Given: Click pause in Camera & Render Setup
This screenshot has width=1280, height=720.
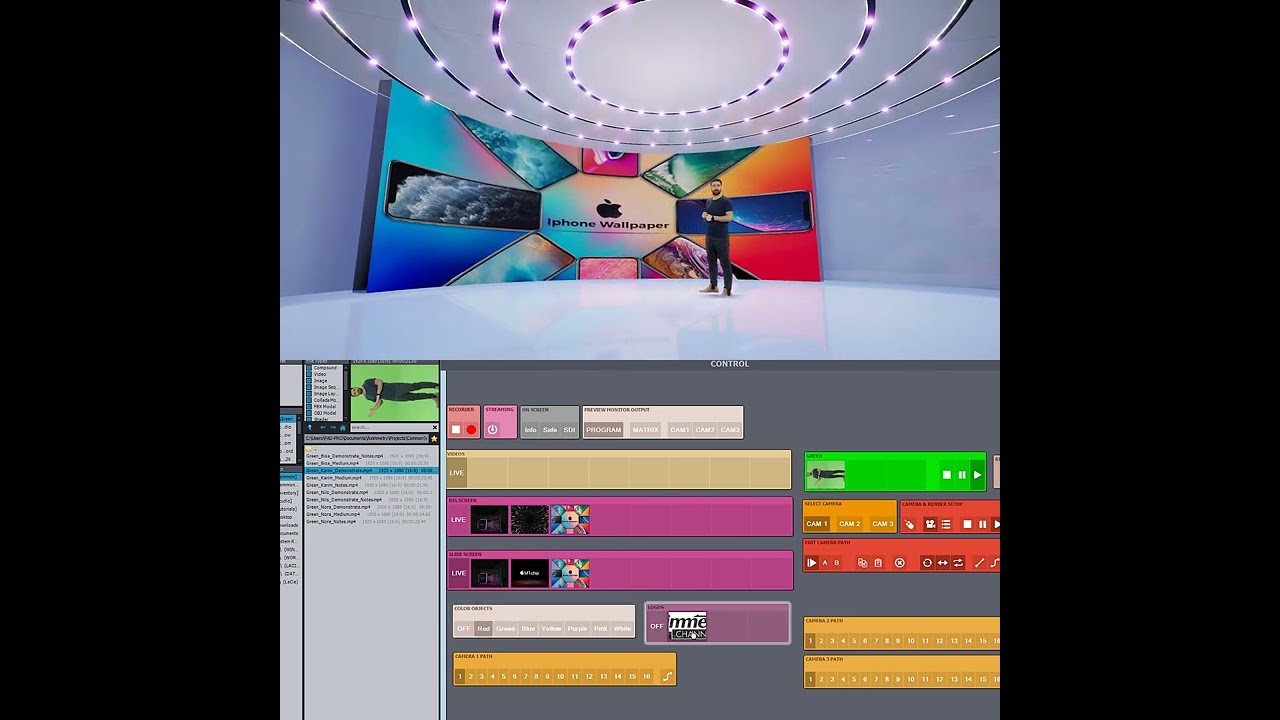Looking at the screenshot, I should click(x=983, y=524).
